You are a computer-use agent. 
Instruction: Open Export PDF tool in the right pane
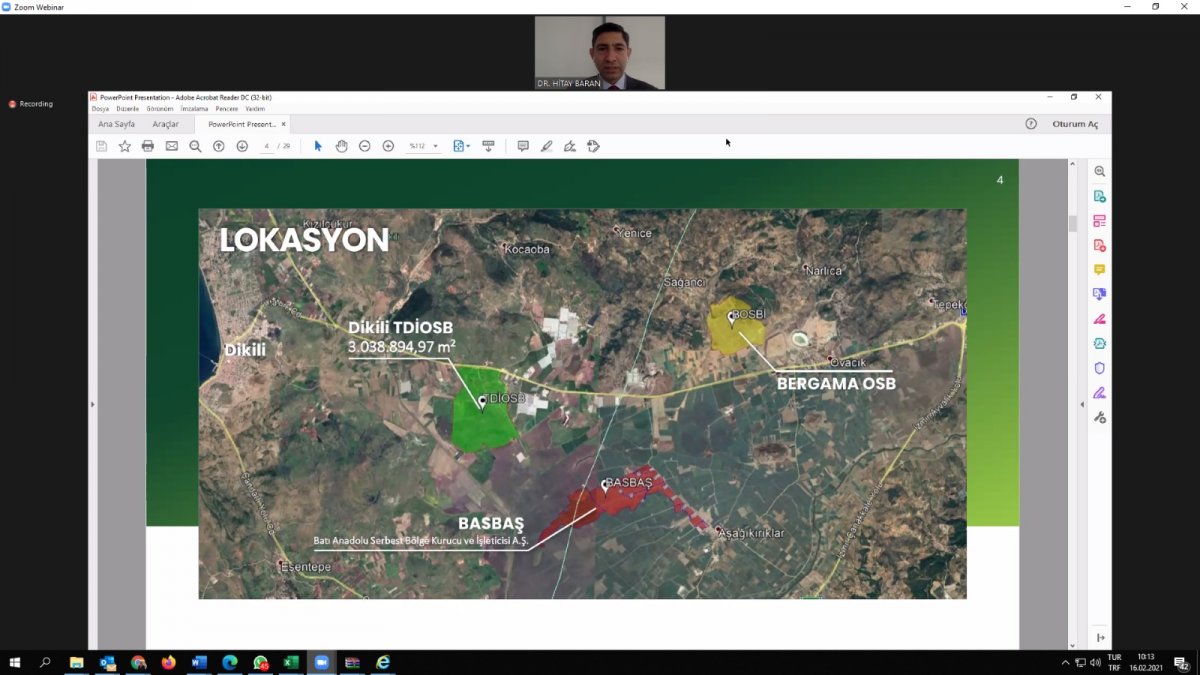pos(1100,196)
